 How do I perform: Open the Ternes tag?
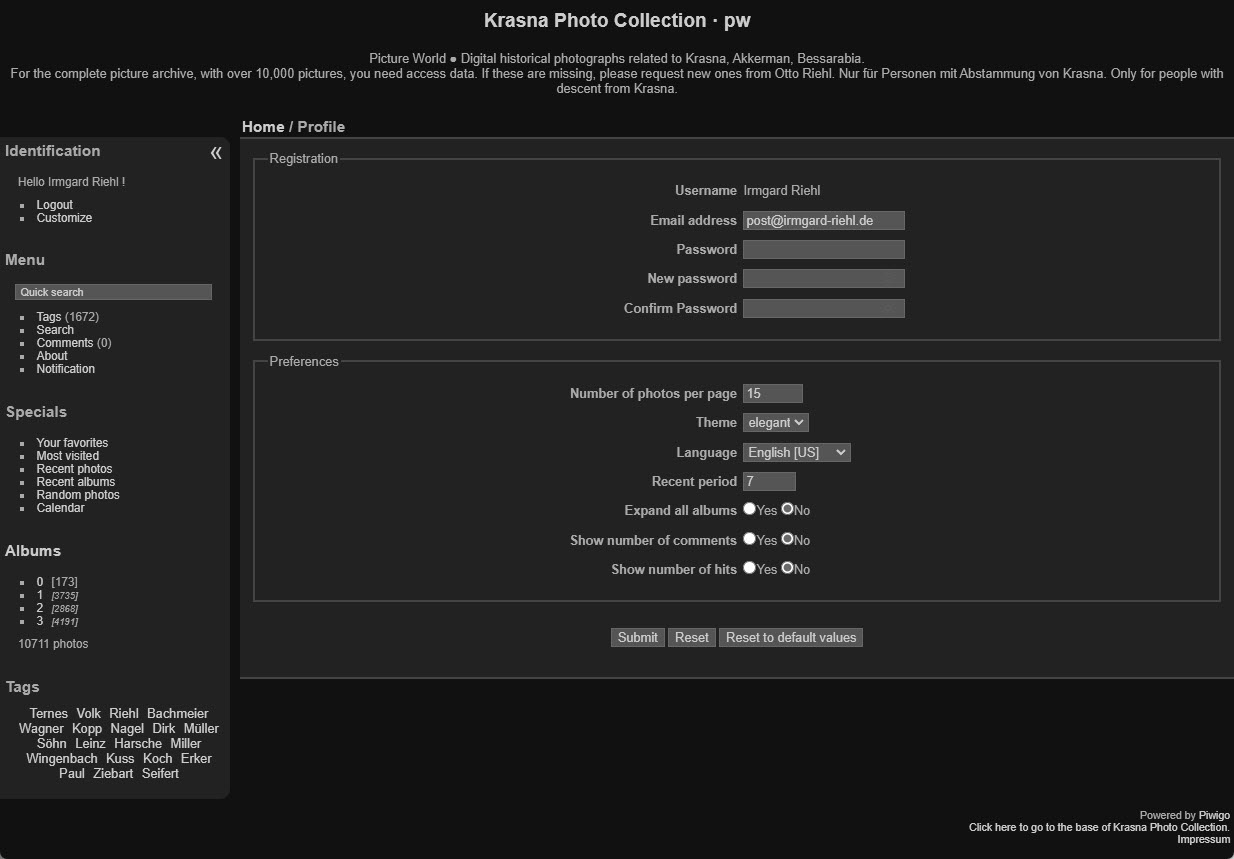click(49, 713)
